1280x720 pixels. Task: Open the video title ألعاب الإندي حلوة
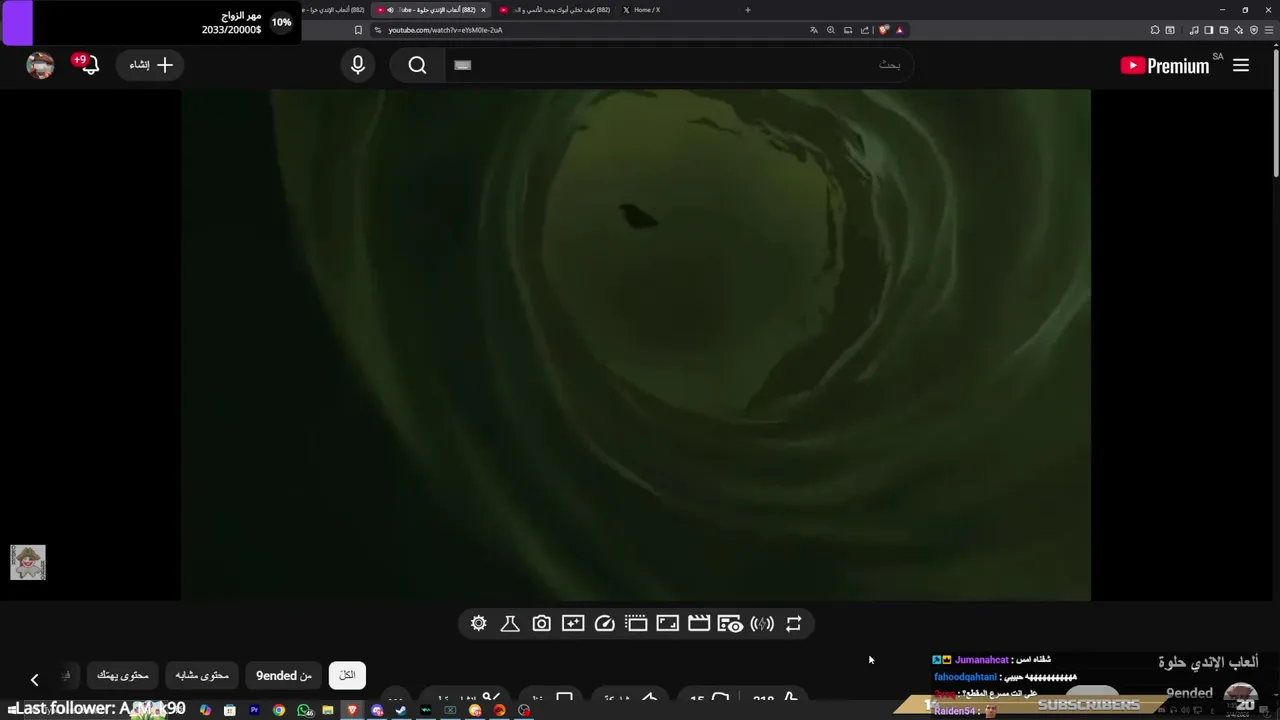click(x=1208, y=662)
